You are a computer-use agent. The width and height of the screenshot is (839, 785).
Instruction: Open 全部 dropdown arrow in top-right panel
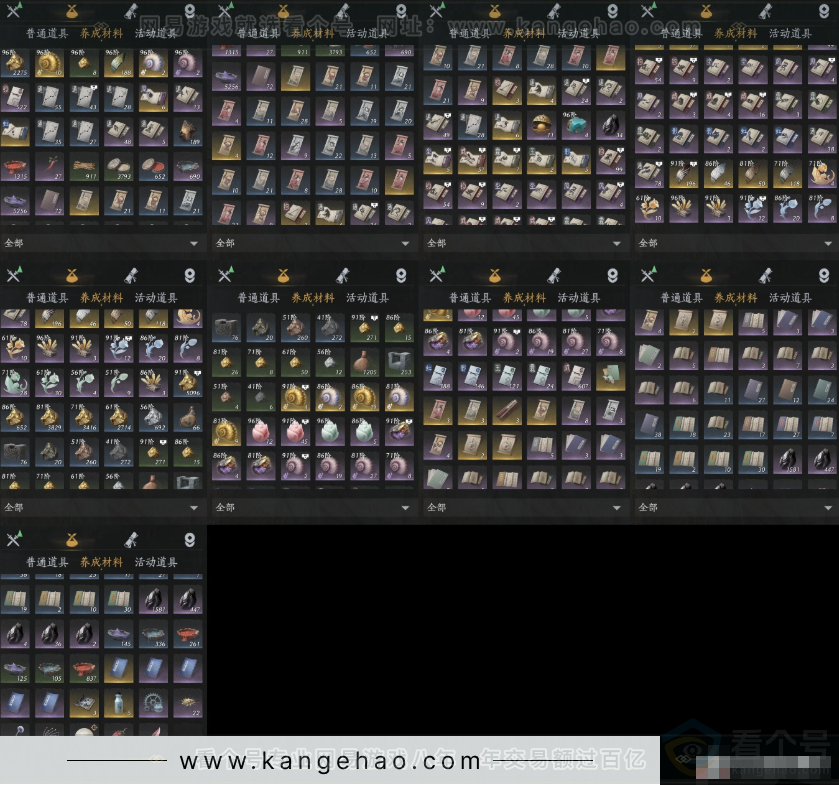coord(827,243)
